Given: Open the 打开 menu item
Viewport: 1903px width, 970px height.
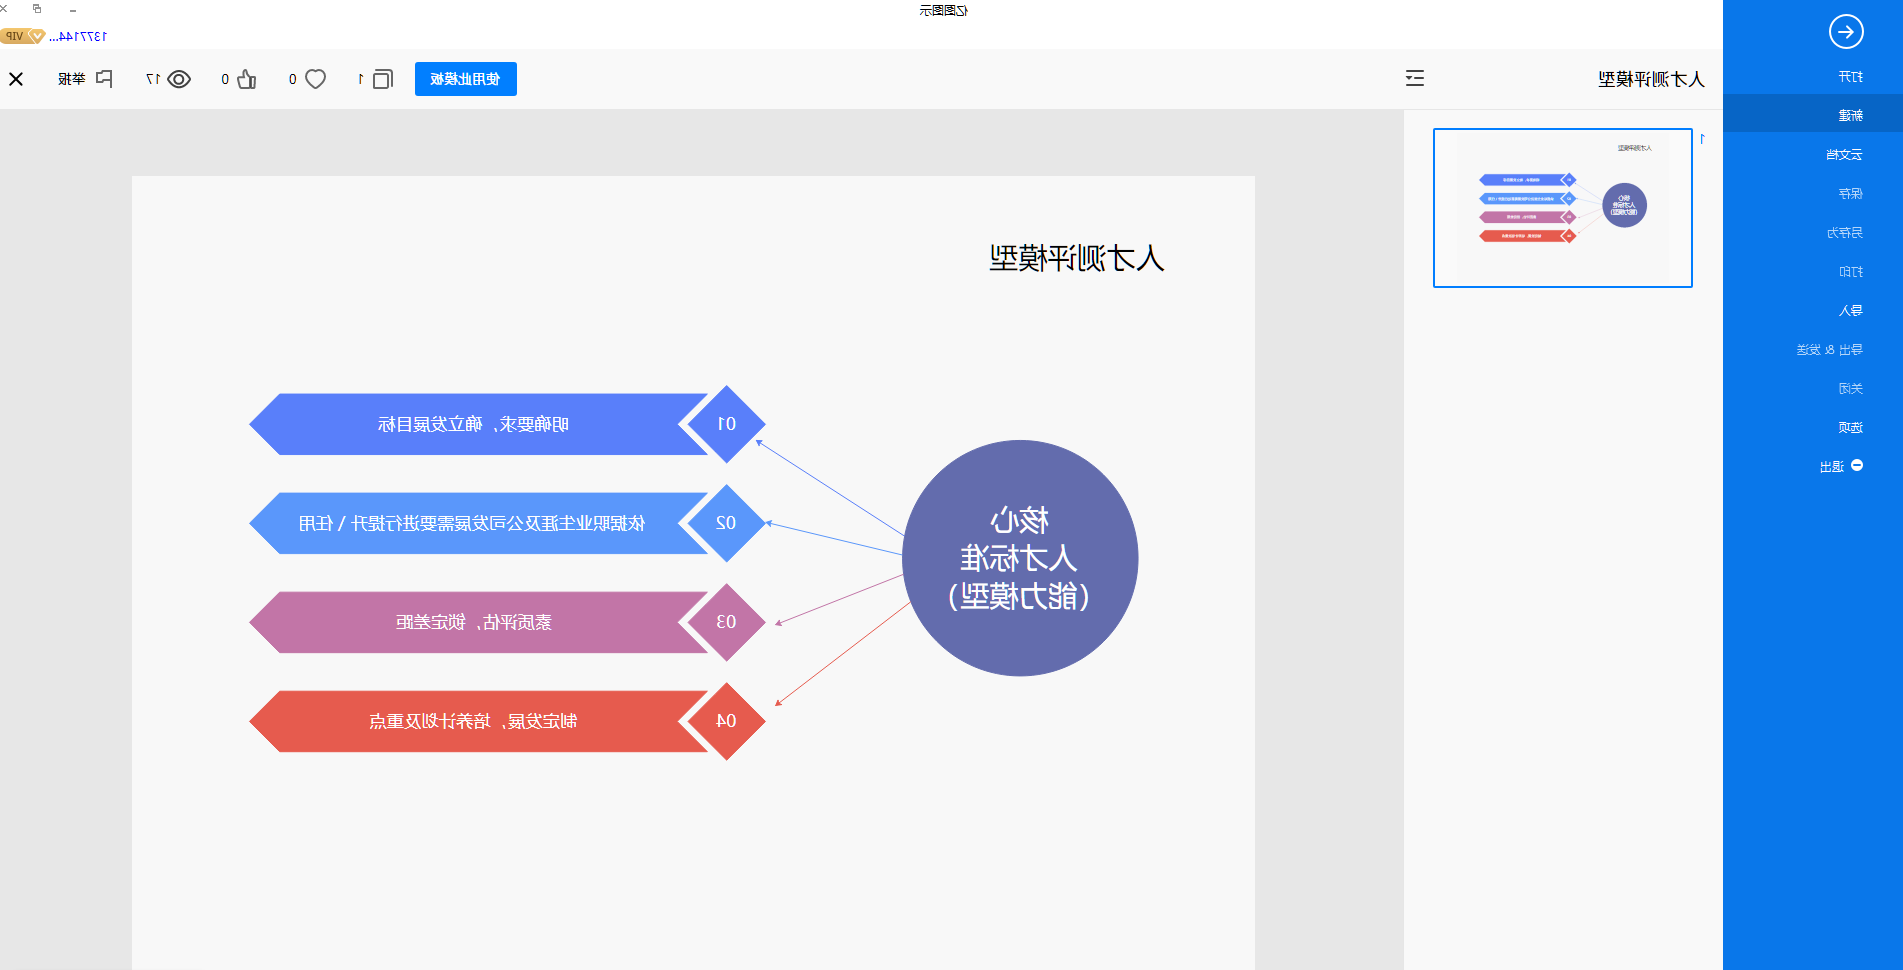Looking at the screenshot, I should pos(1850,77).
